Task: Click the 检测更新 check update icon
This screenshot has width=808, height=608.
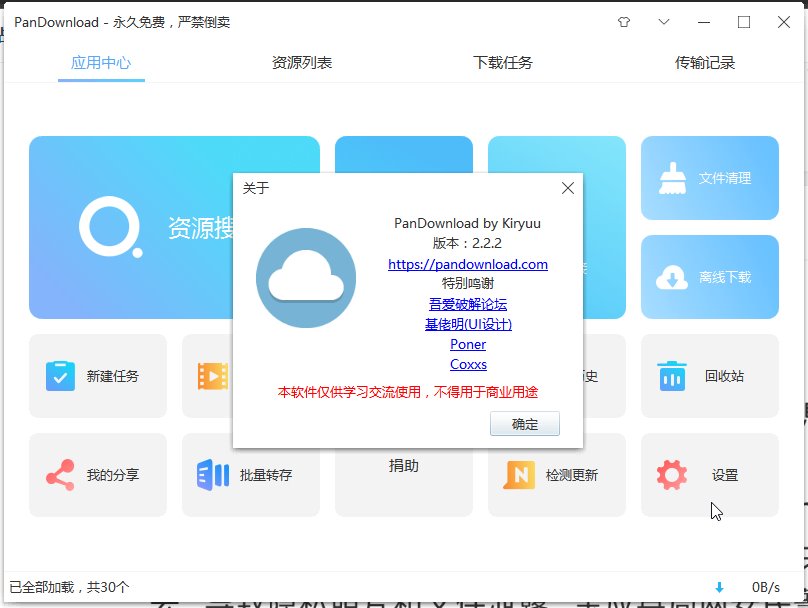Action: [x=519, y=475]
